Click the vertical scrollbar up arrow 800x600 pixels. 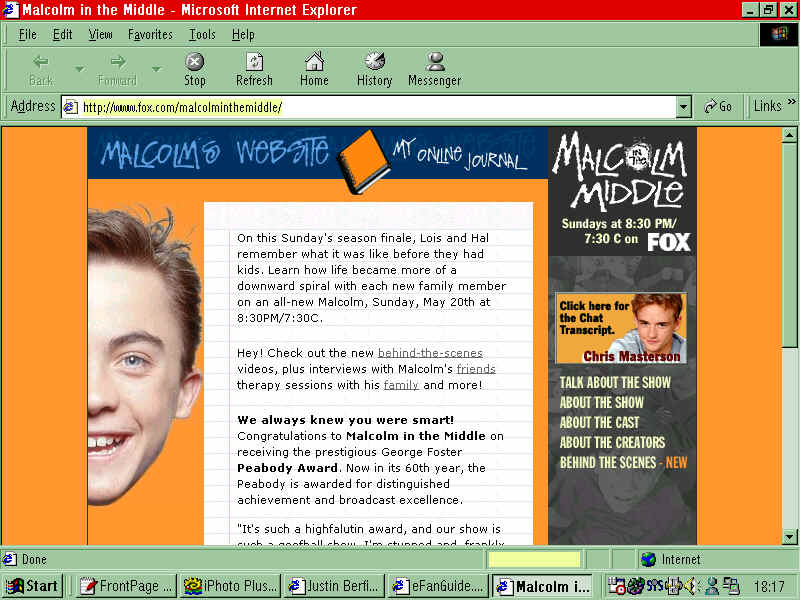tap(789, 135)
